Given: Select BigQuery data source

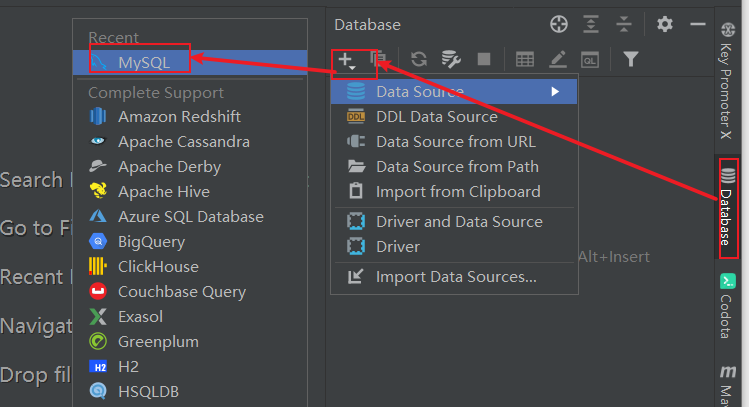Looking at the screenshot, I should 190,242.
